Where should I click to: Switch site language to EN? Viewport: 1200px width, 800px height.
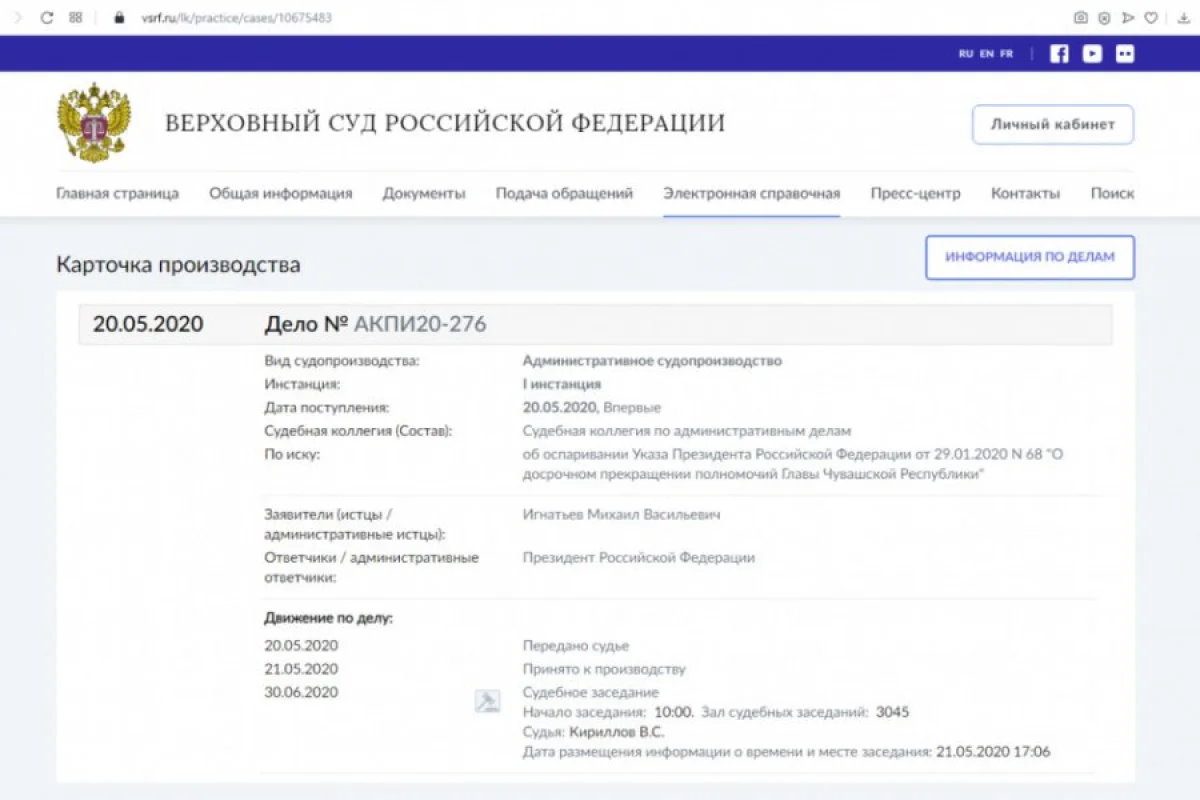[986, 54]
